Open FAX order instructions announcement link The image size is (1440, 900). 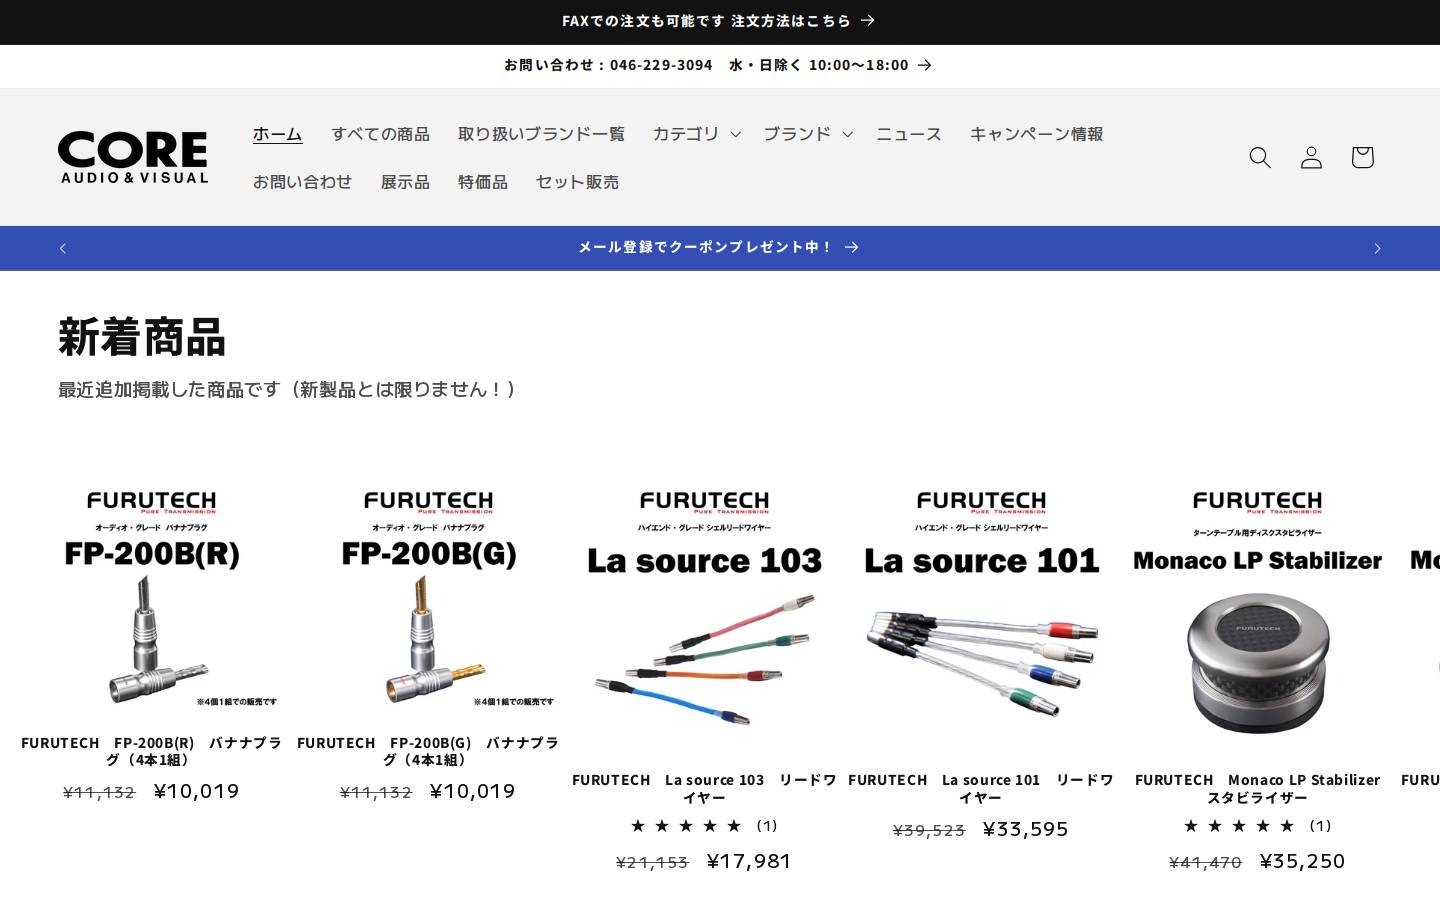(x=719, y=21)
